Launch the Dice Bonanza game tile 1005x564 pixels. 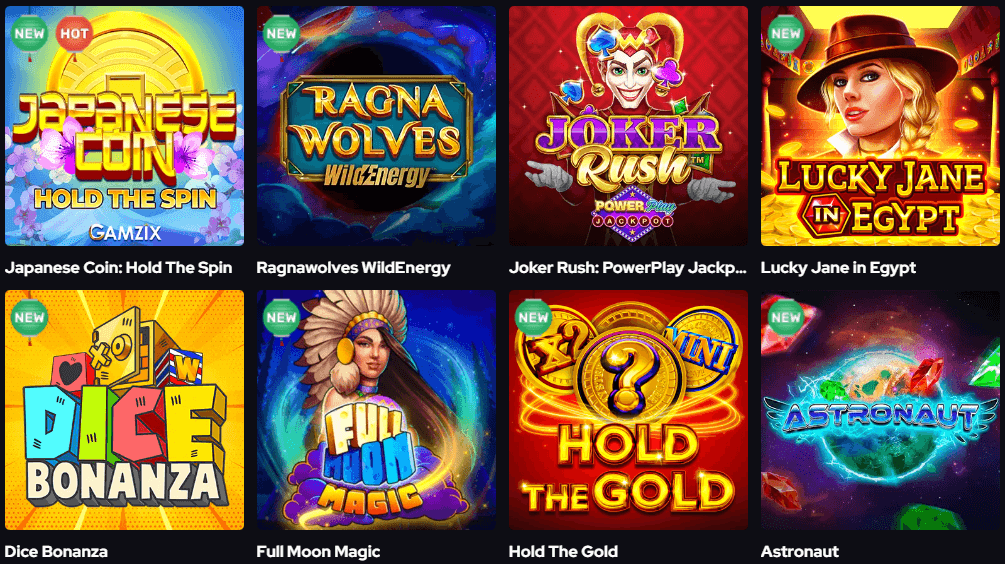click(x=124, y=410)
